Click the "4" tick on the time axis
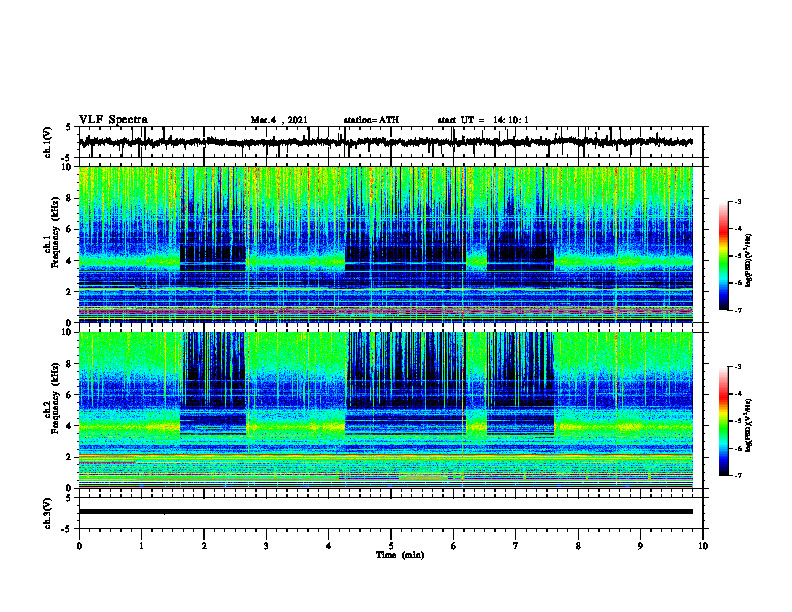 pyautogui.click(x=329, y=546)
